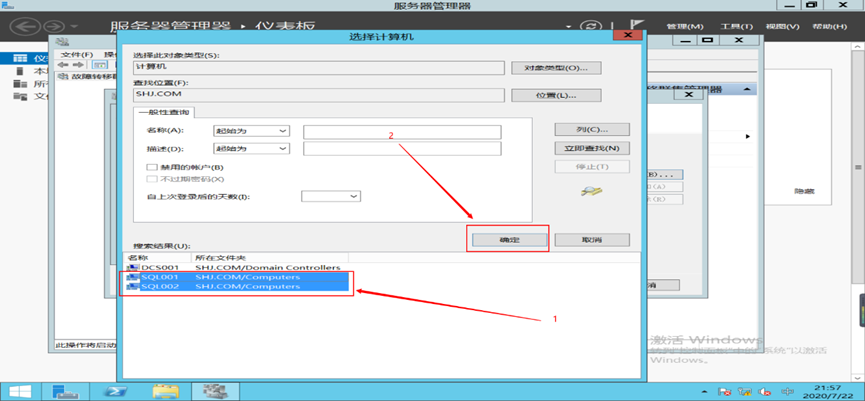The height and width of the screenshot is (401, 865).
Task: Open the navigation history dropdown arrow
Action: pos(74,26)
